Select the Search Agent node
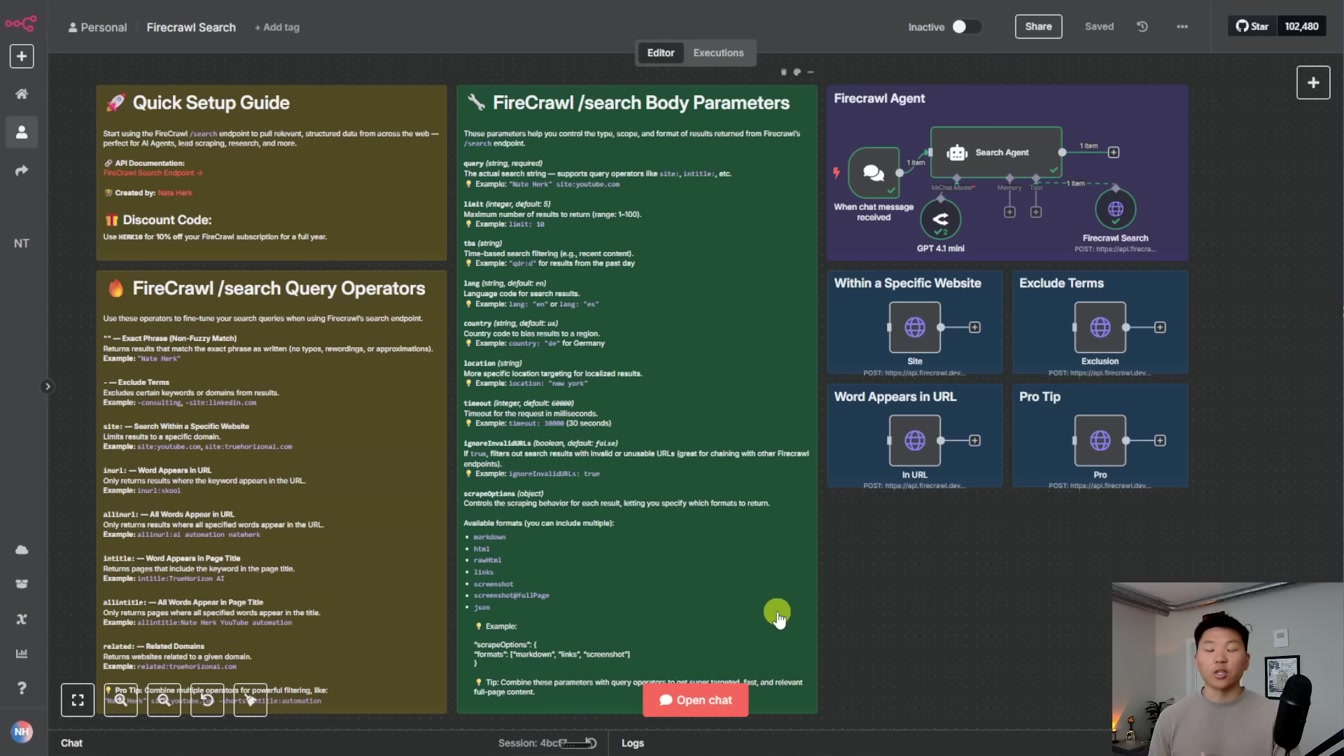Image resolution: width=1344 pixels, height=756 pixels. click(x=996, y=152)
